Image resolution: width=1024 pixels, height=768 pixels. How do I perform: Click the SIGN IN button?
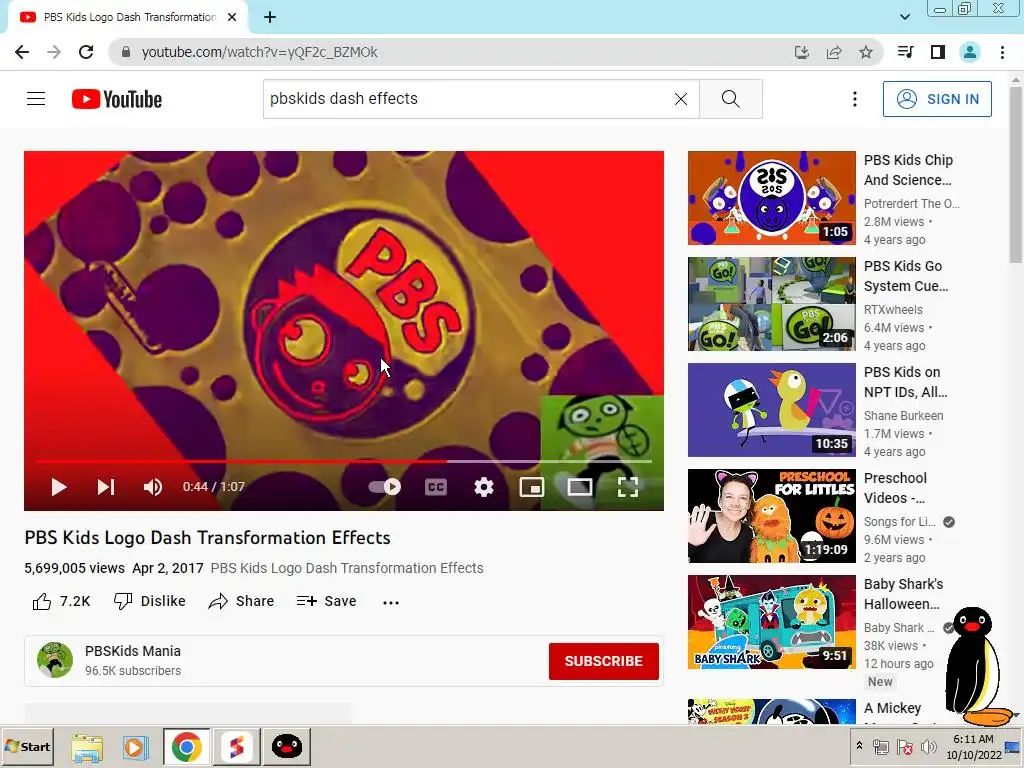pyautogui.click(x=937, y=99)
